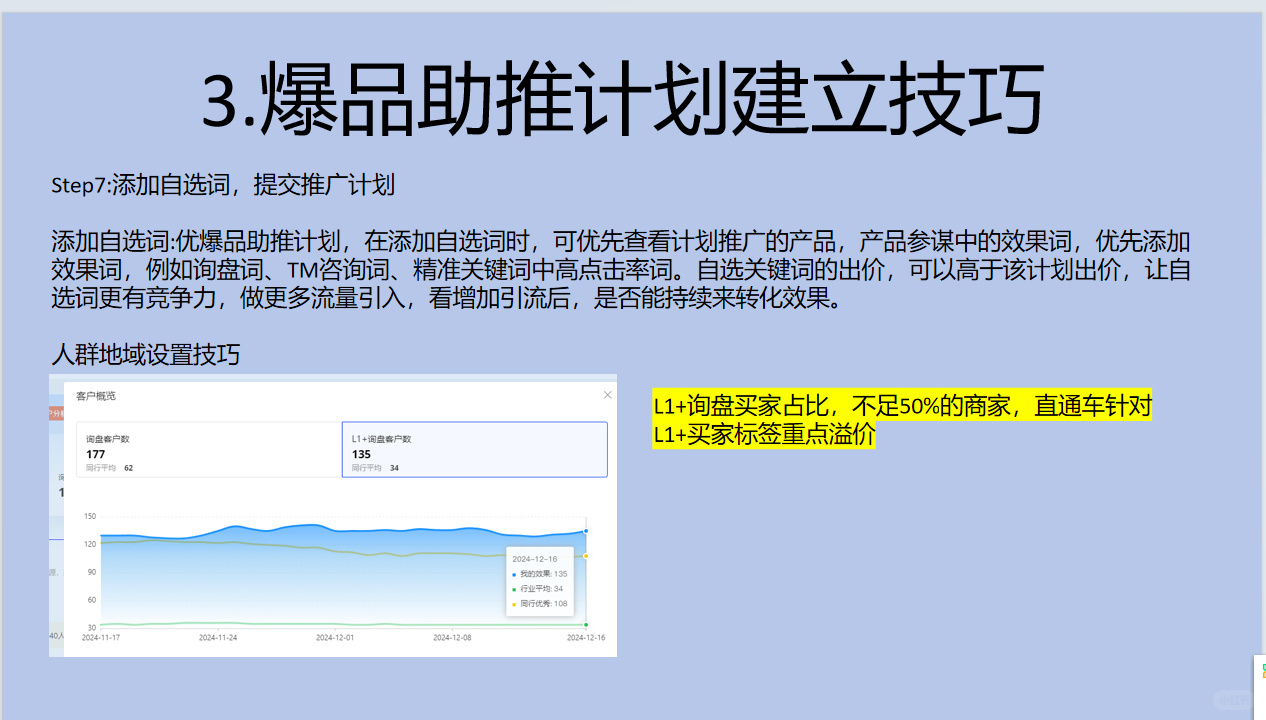This screenshot has width=1266, height=720.
Task: Click the 行业平均: 34 tooltip entry
Action: click(538, 589)
